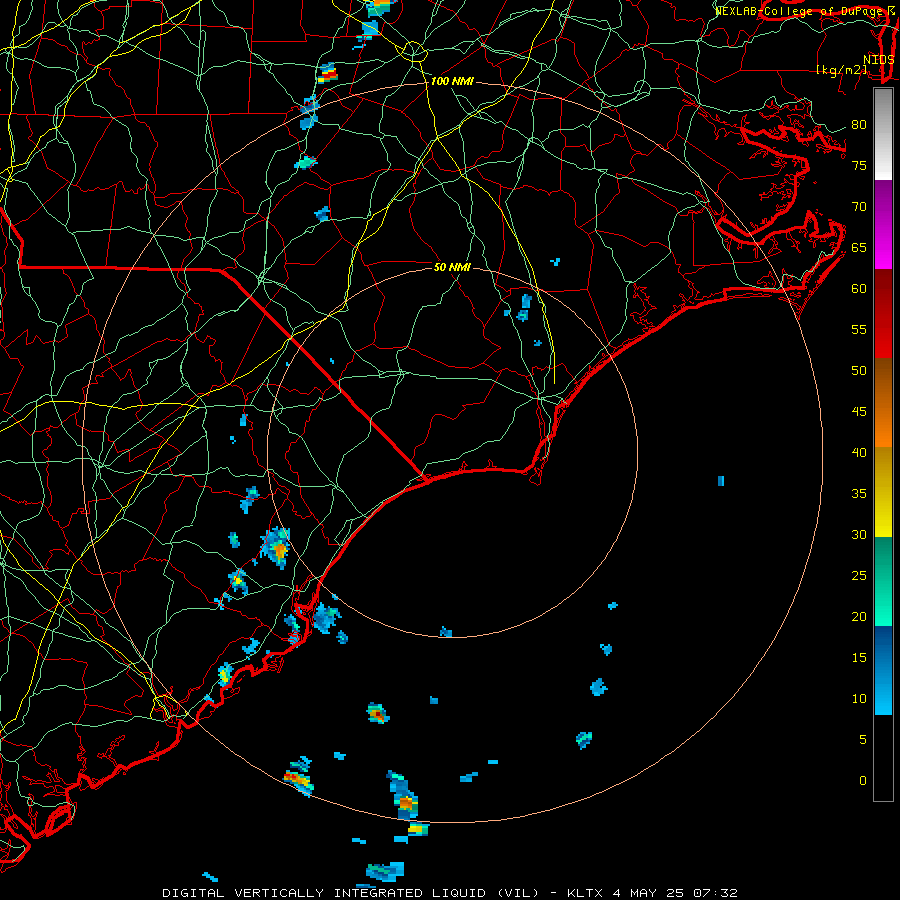The height and width of the screenshot is (900, 900).
Task: Click the 75 value on the color scale
Action: (x=859, y=165)
